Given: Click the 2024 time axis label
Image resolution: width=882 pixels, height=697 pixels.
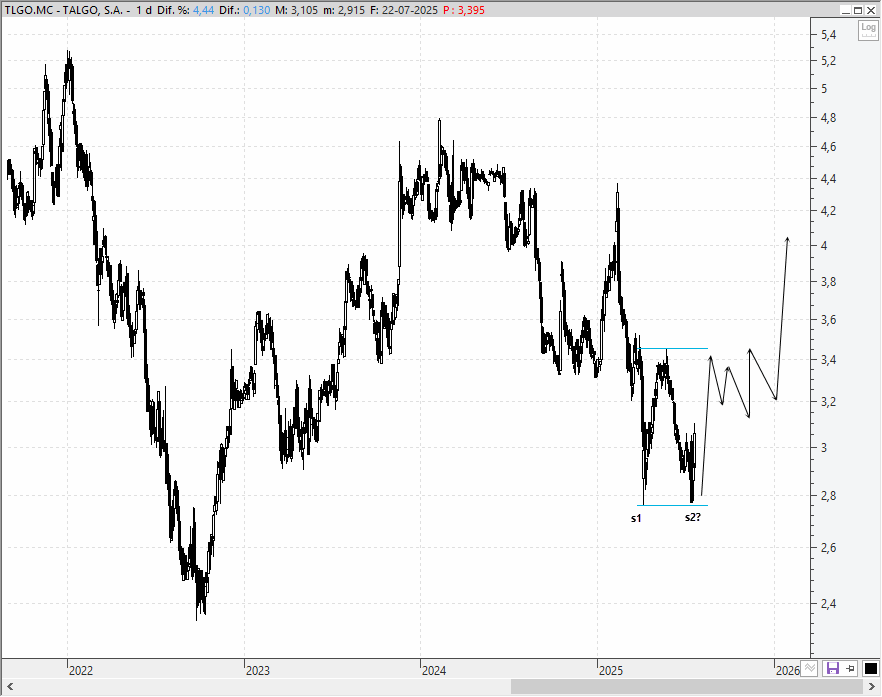Looking at the screenshot, I should (x=434, y=671).
